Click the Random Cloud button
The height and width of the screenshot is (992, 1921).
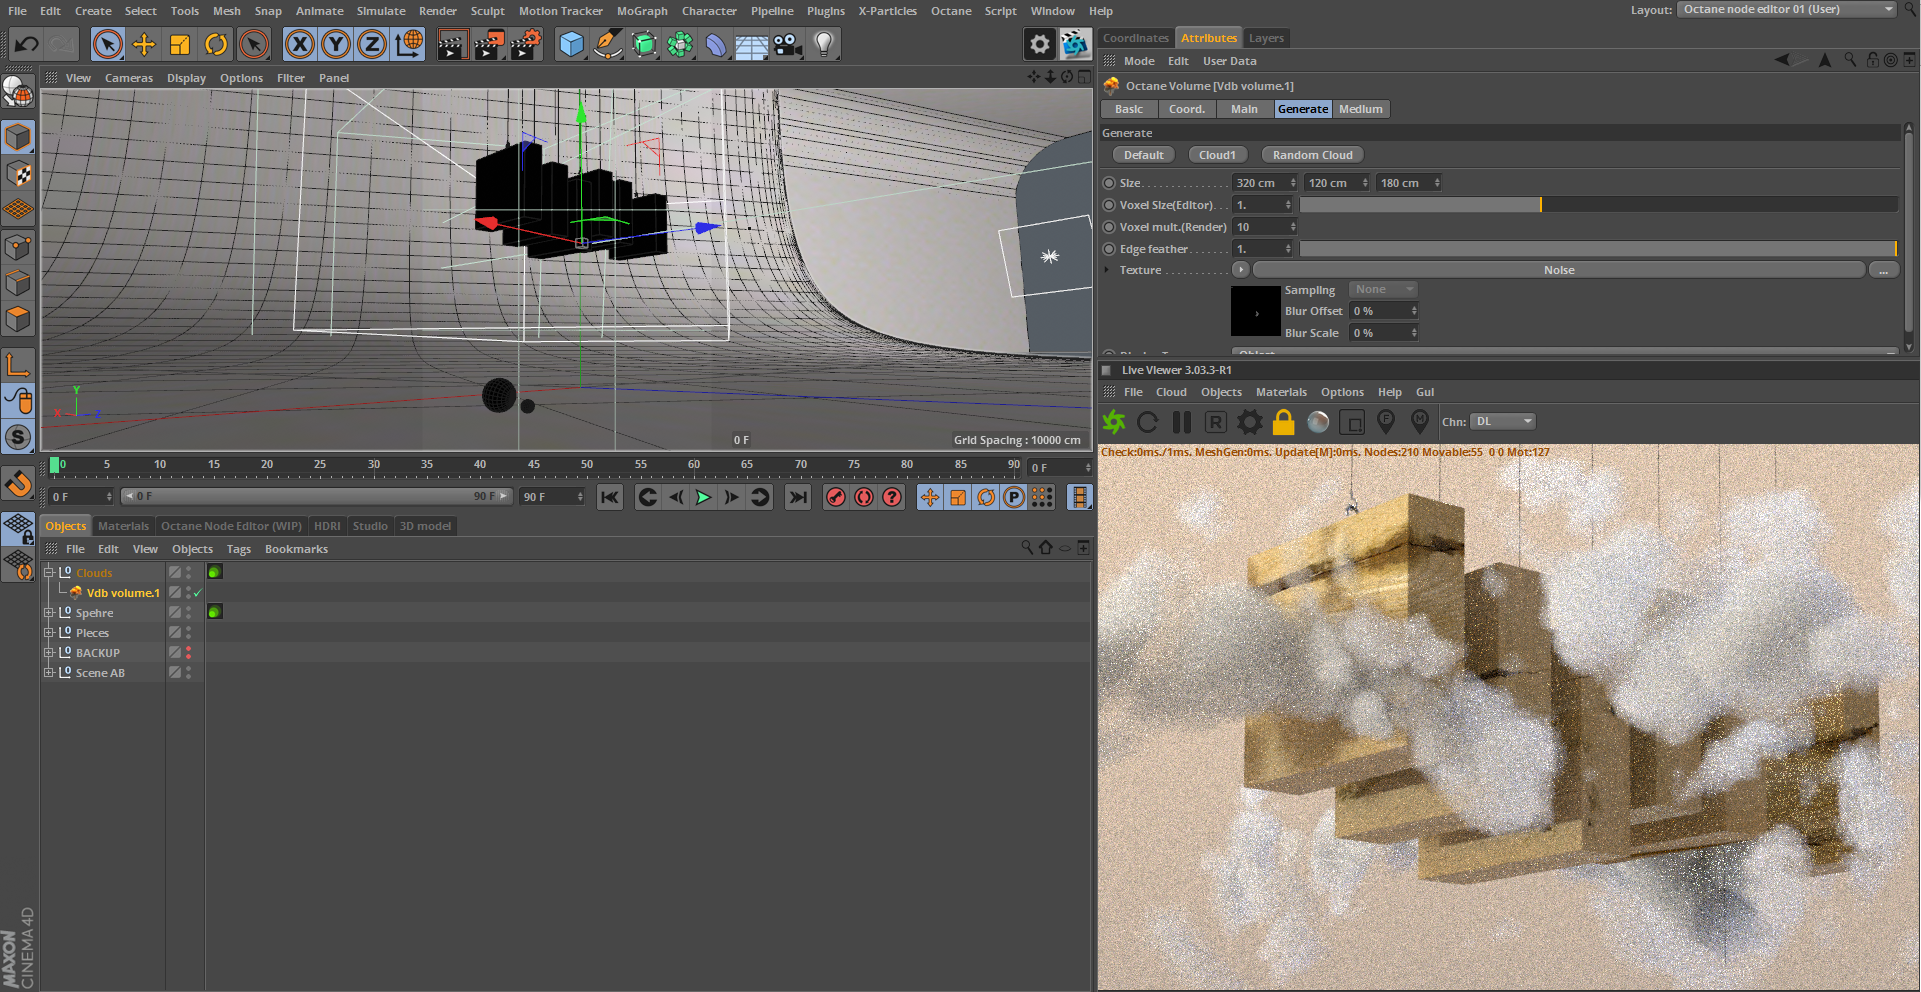(1313, 155)
